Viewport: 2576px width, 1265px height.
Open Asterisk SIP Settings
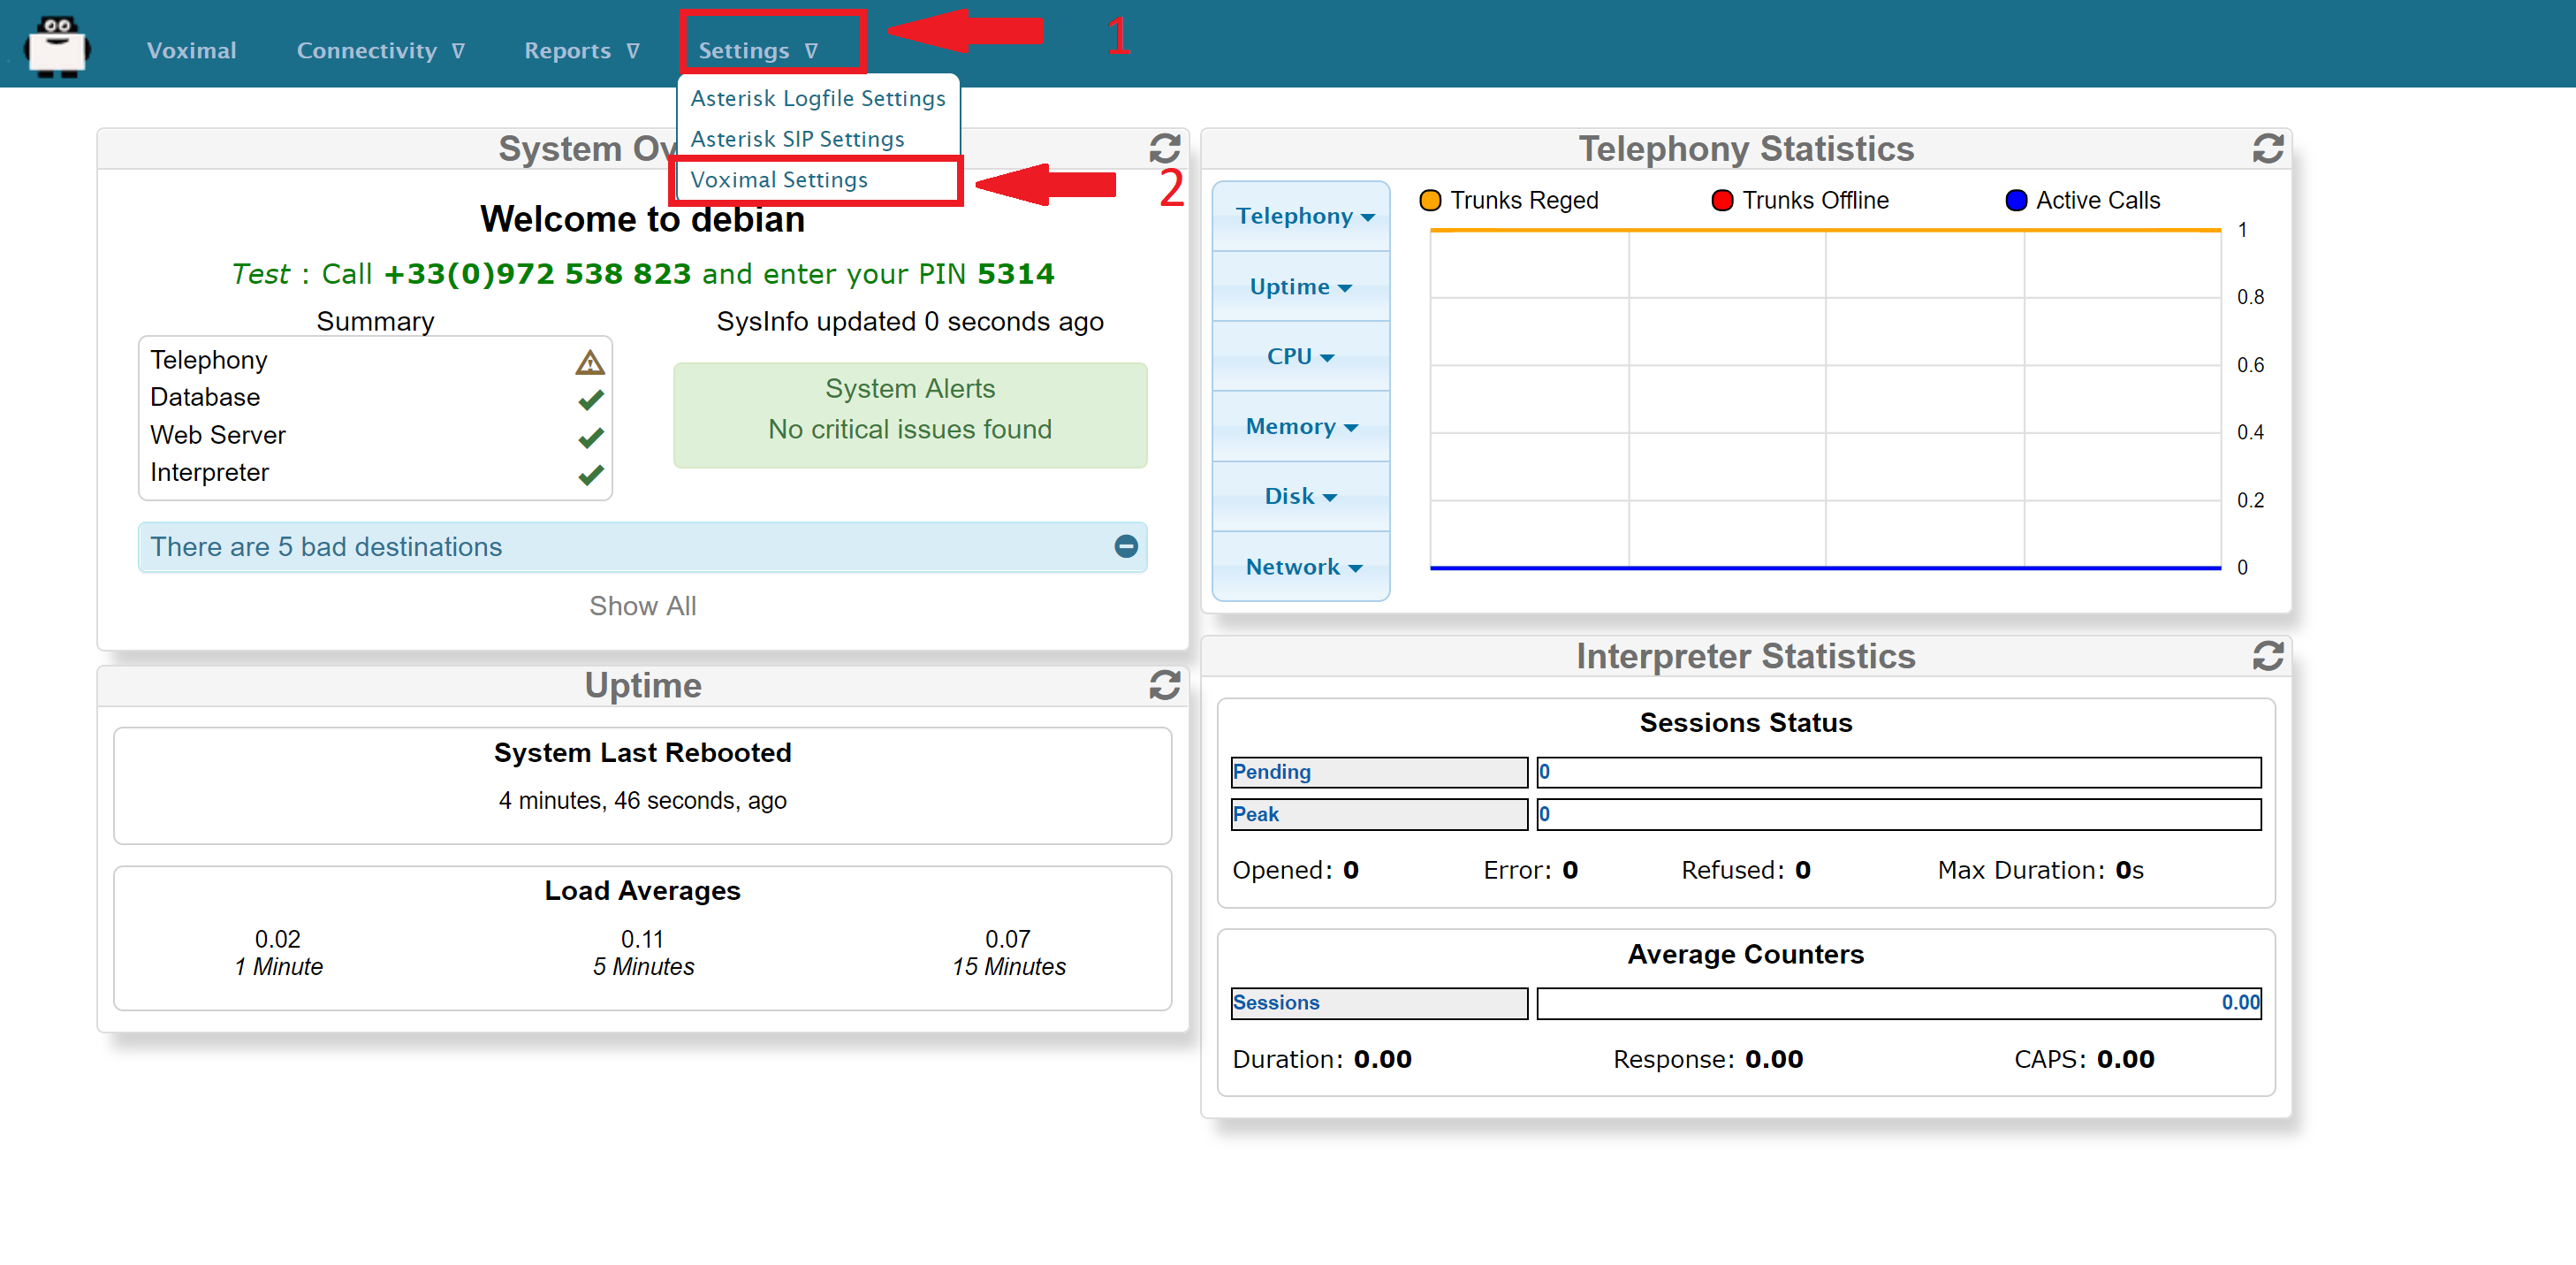[796, 139]
